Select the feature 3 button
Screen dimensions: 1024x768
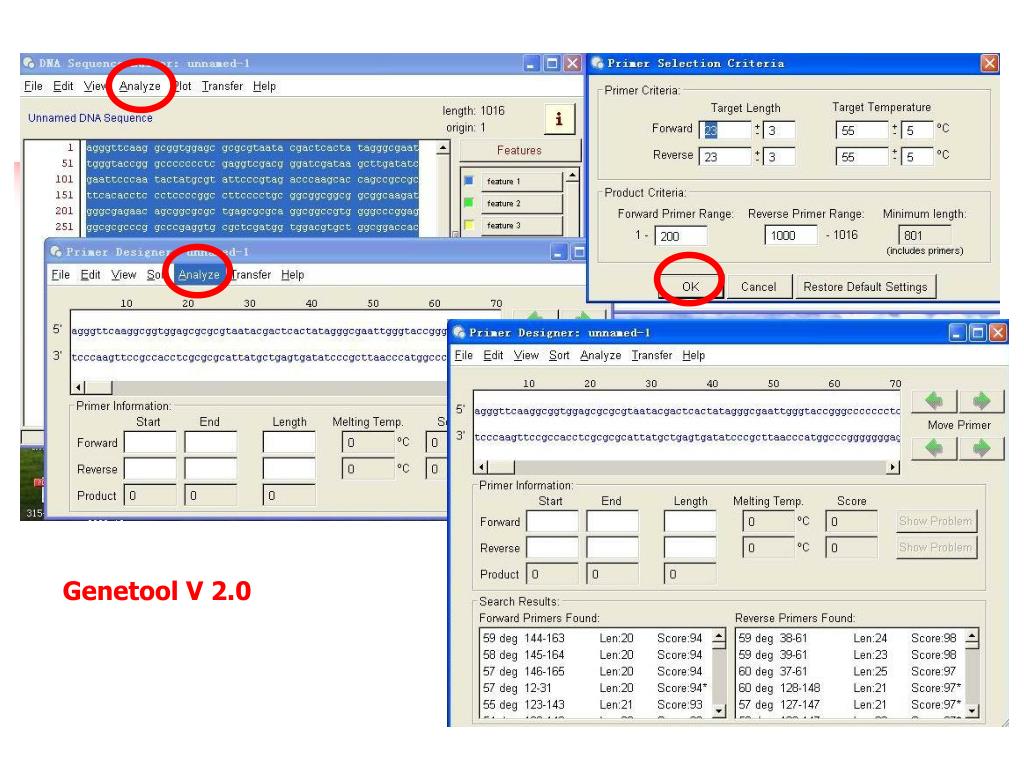click(x=521, y=225)
